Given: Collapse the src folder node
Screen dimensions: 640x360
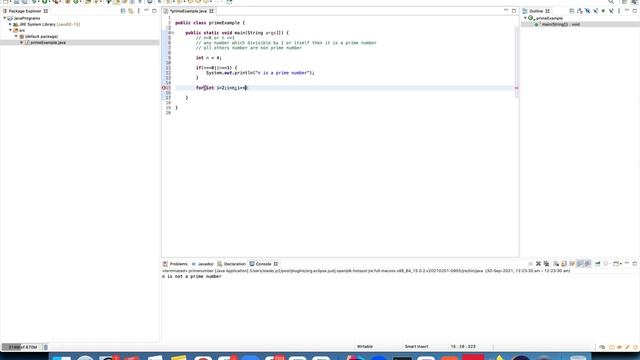Looking at the screenshot, I should (x=10, y=30).
